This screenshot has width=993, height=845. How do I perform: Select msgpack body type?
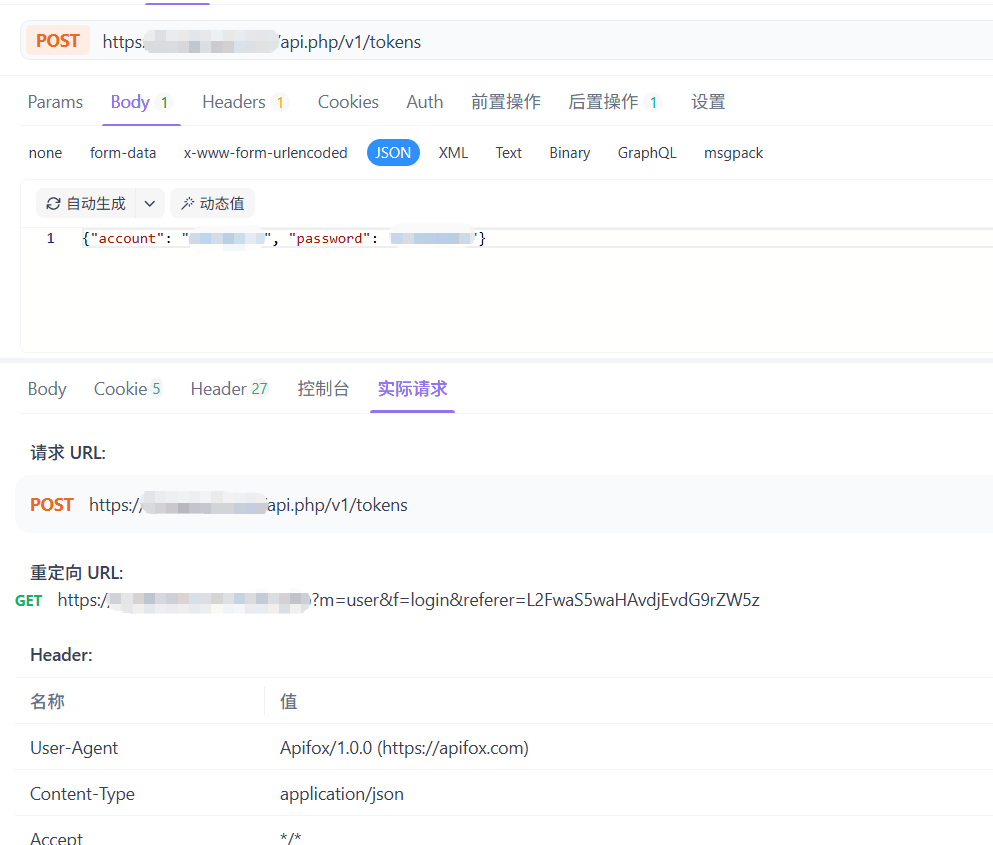click(x=733, y=153)
